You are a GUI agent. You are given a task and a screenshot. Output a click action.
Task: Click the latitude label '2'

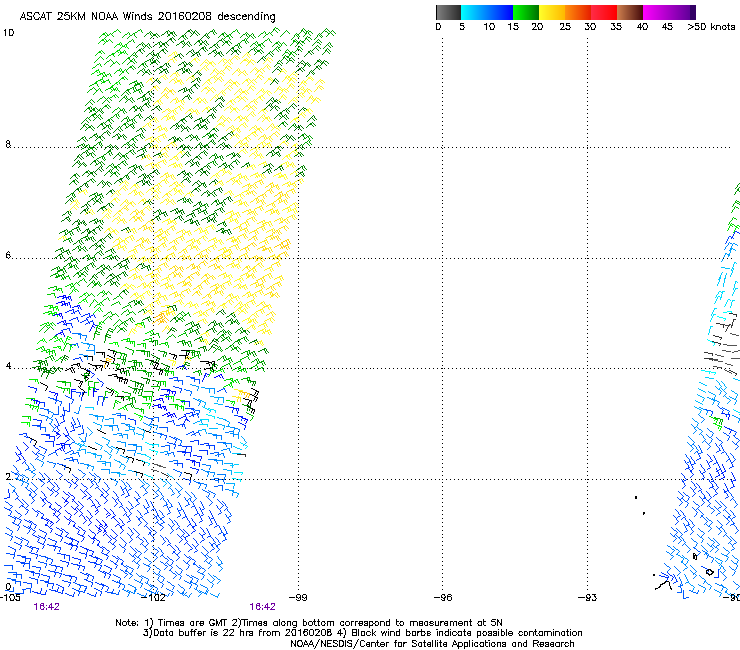pos(8,477)
